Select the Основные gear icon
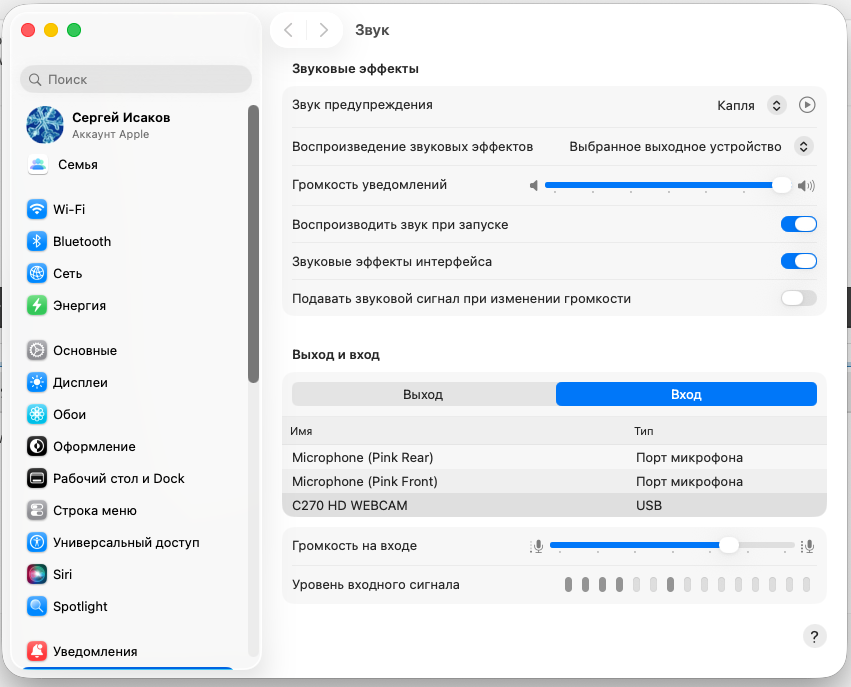This screenshot has height=687, width=851. pos(37,350)
